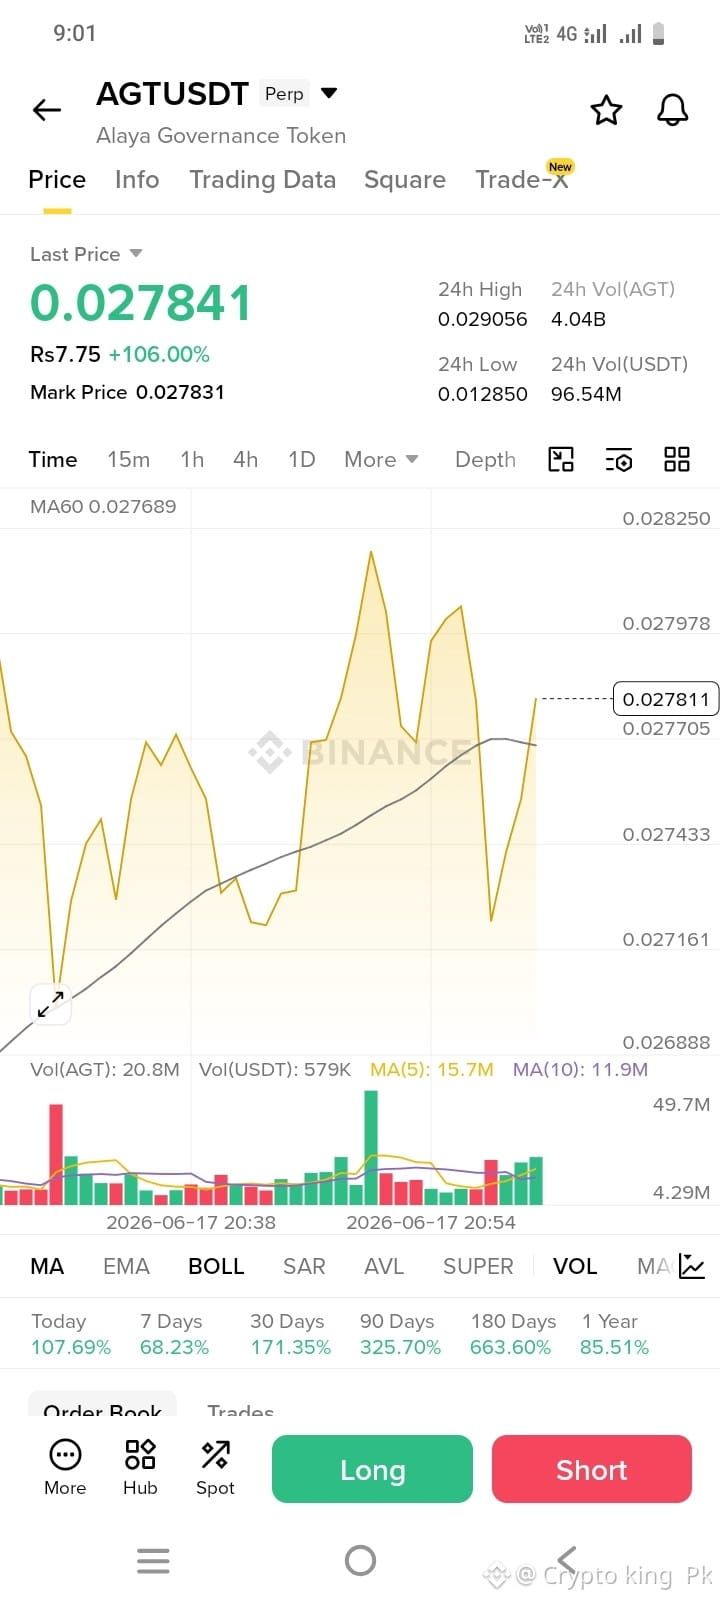Toggle the BOLL indicator
This screenshot has height=1600, width=720.
coord(216,1266)
